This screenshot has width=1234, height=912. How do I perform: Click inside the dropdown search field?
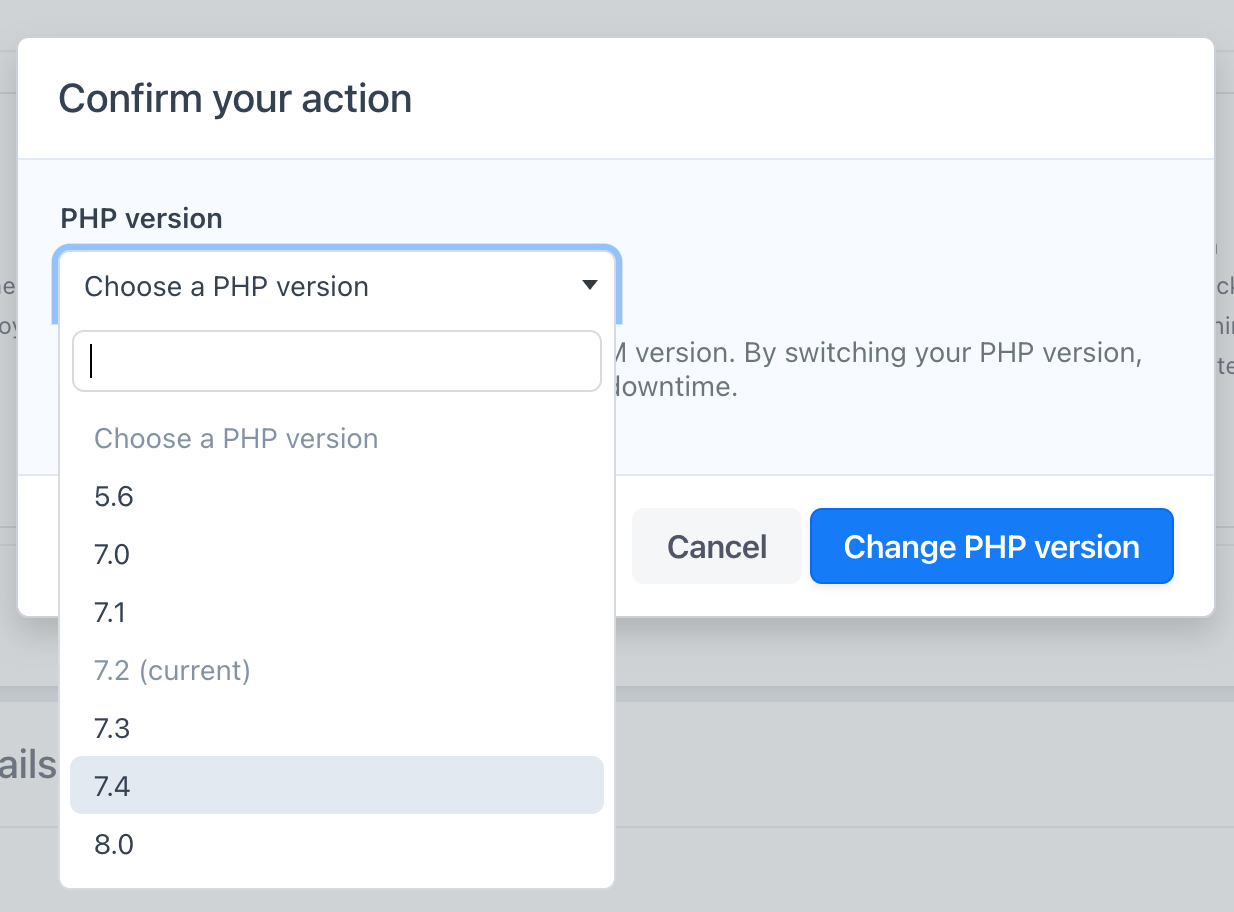coord(337,361)
